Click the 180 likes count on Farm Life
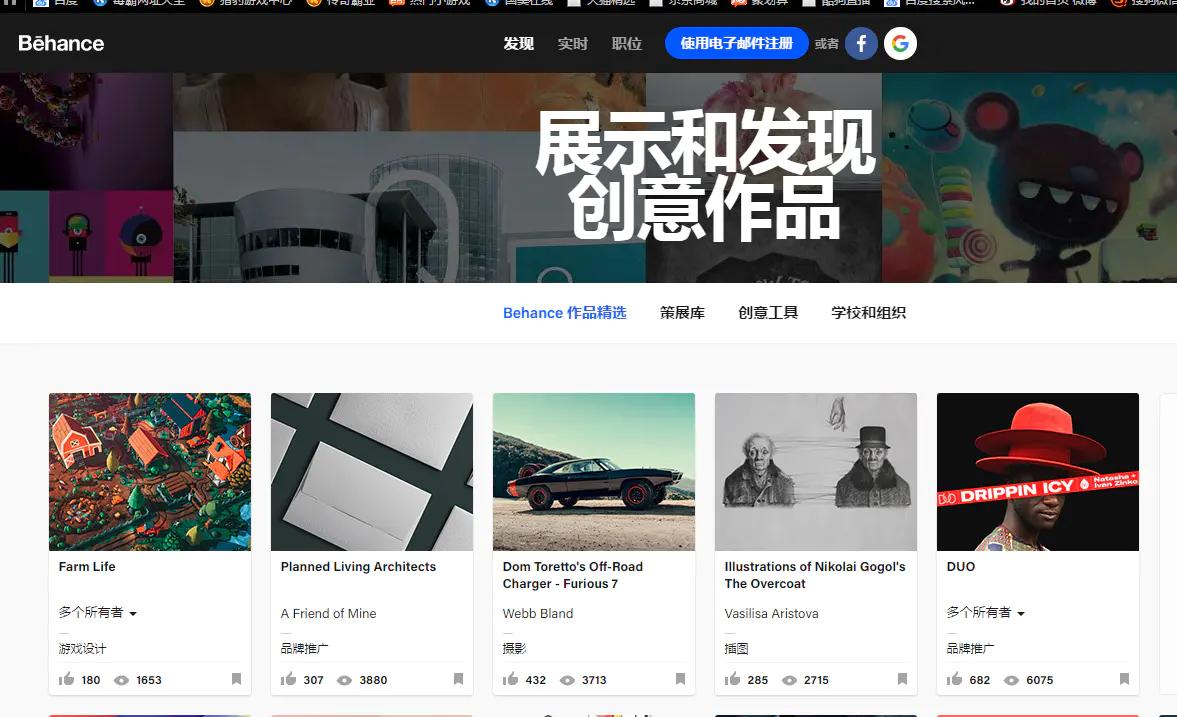Screen dimensions: 1177x717 [x=91, y=680]
